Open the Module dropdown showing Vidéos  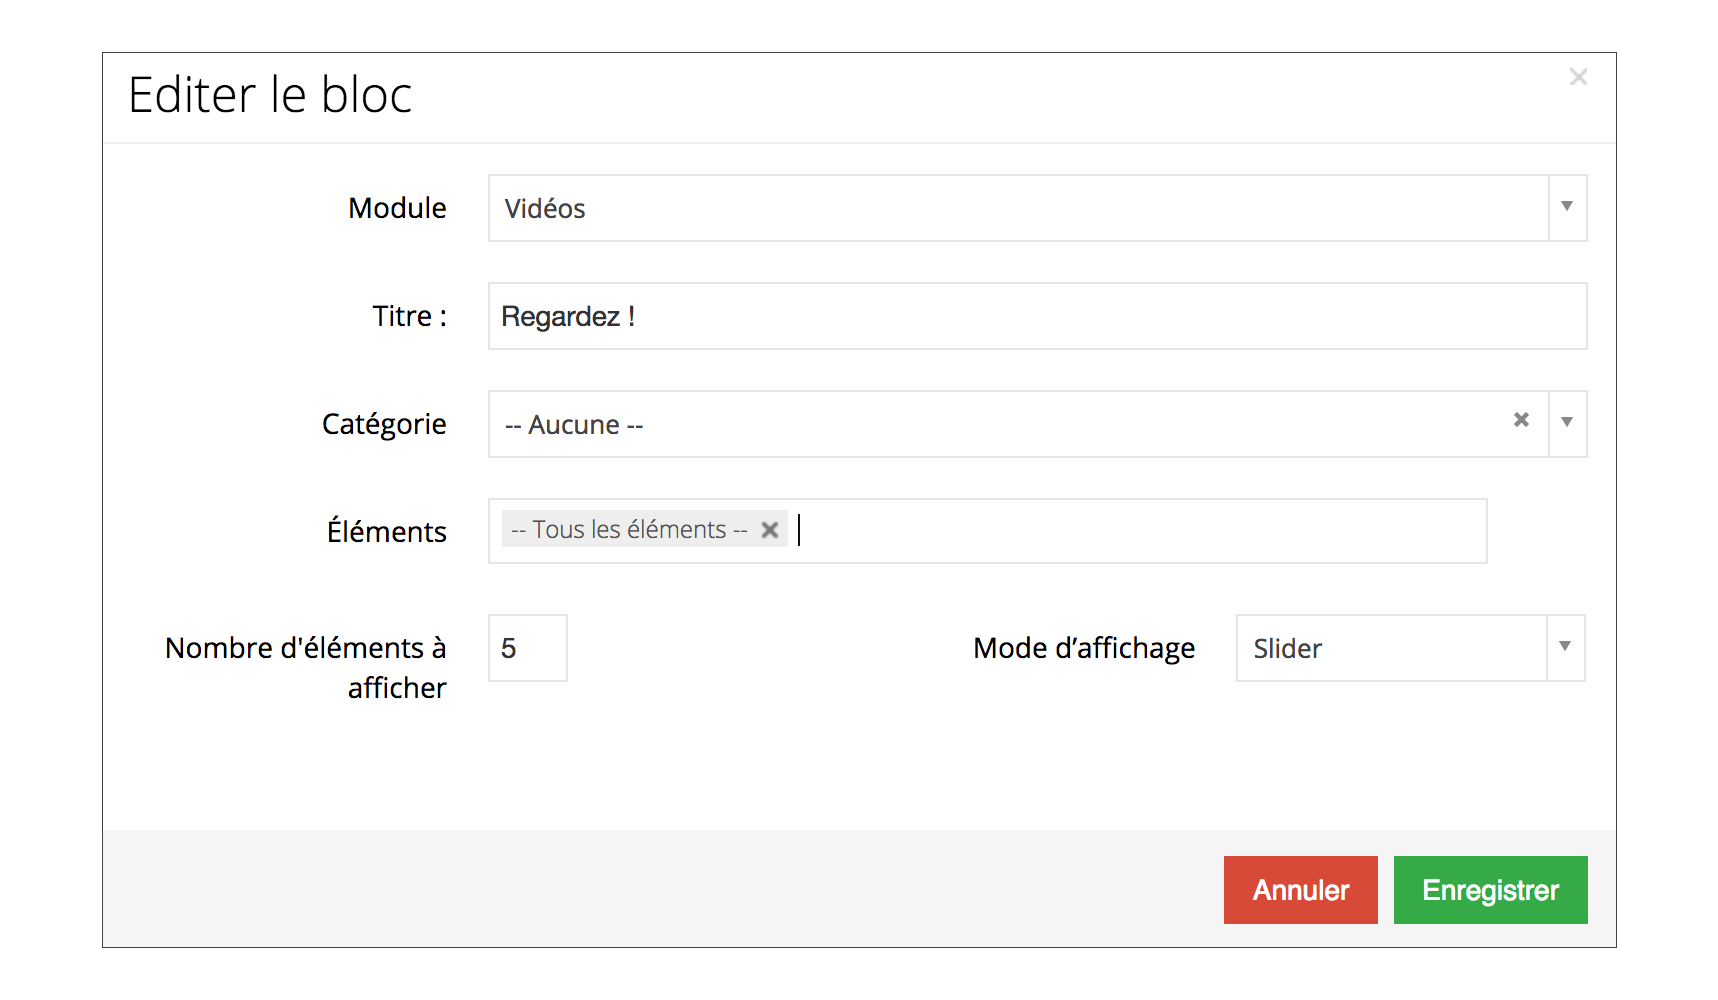tap(1037, 208)
